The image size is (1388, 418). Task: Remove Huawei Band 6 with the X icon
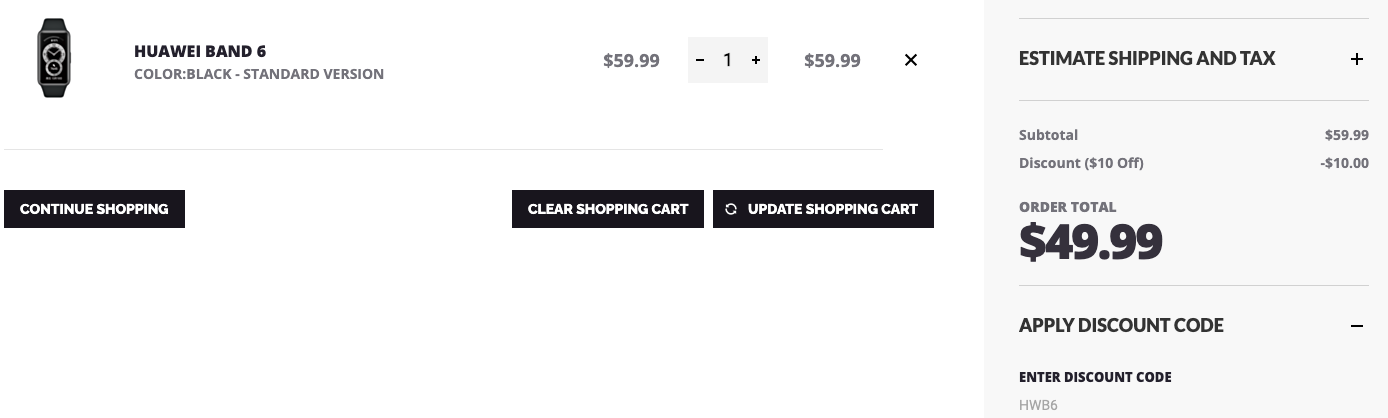click(911, 60)
